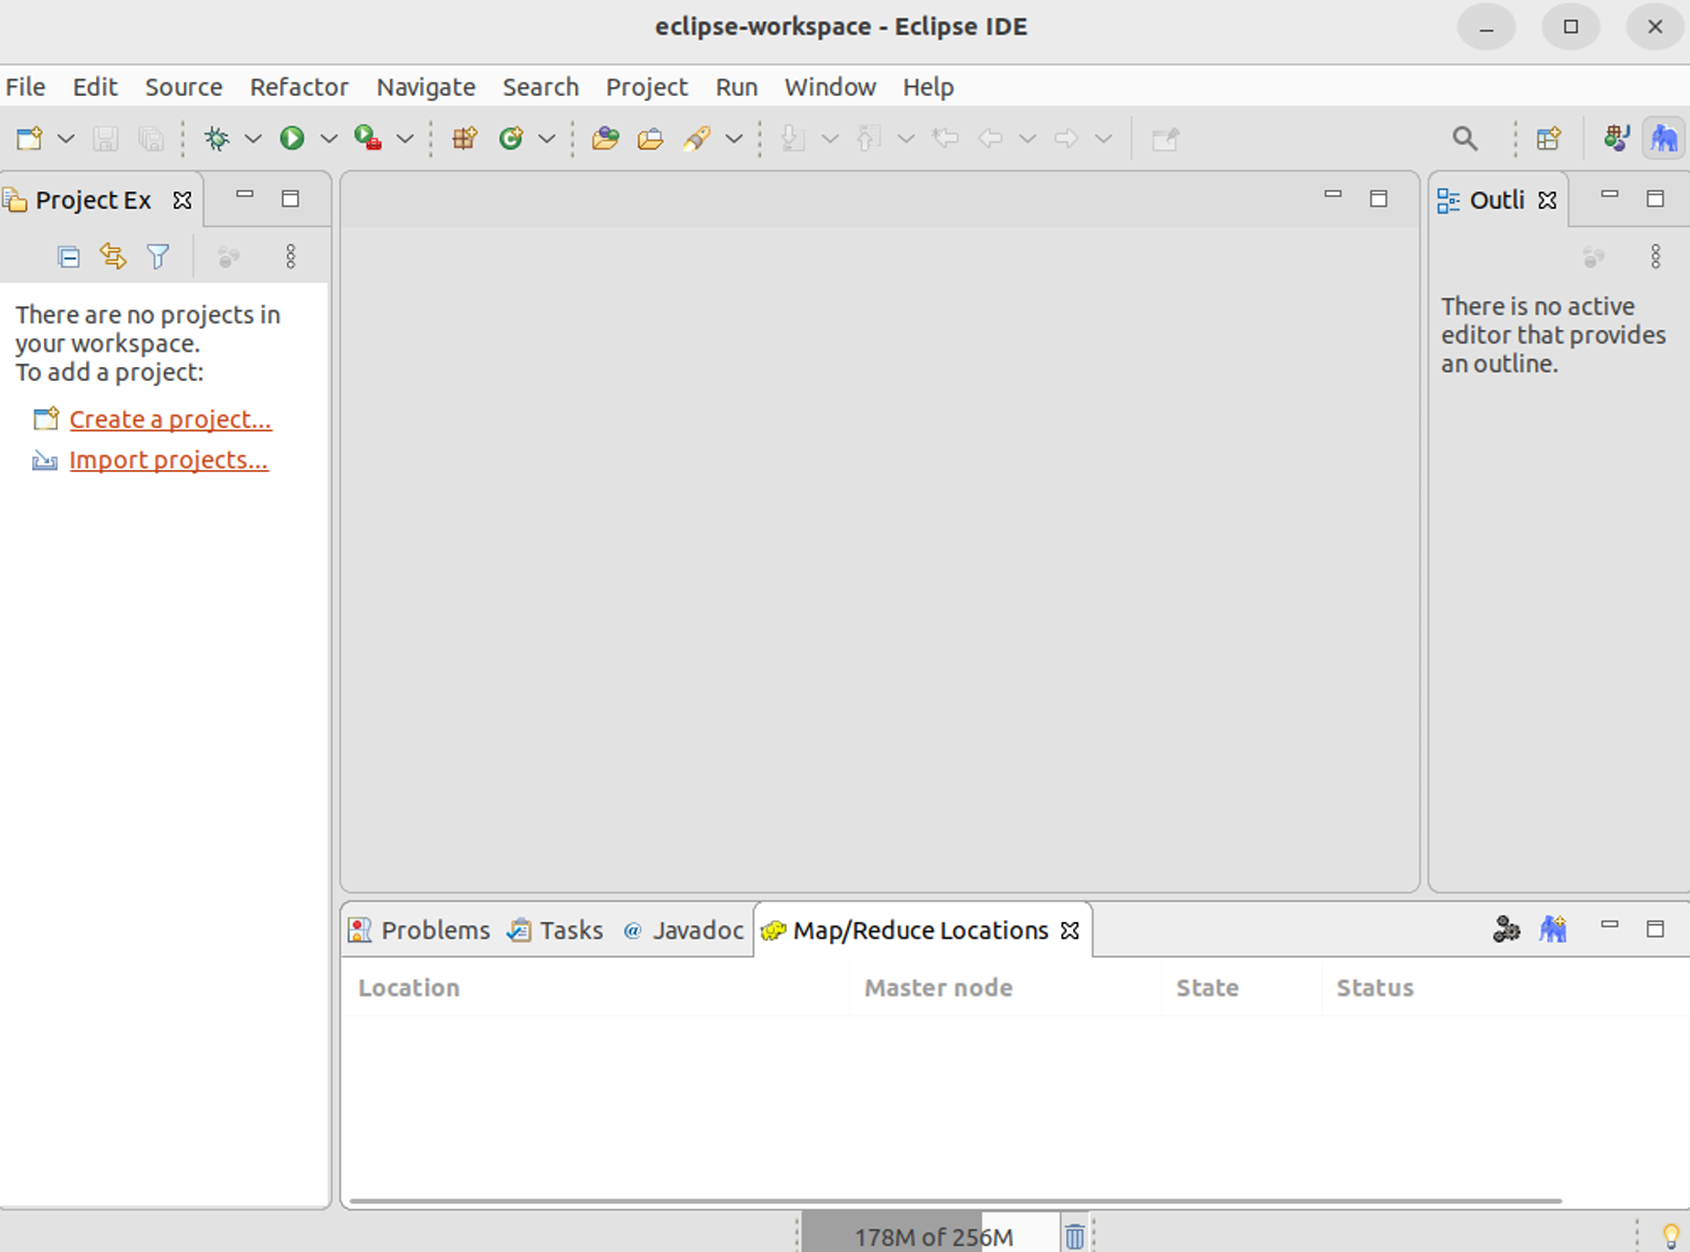Run the program with the green play icon
This screenshot has height=1252, width=1690.
click(x=292, y=138)
